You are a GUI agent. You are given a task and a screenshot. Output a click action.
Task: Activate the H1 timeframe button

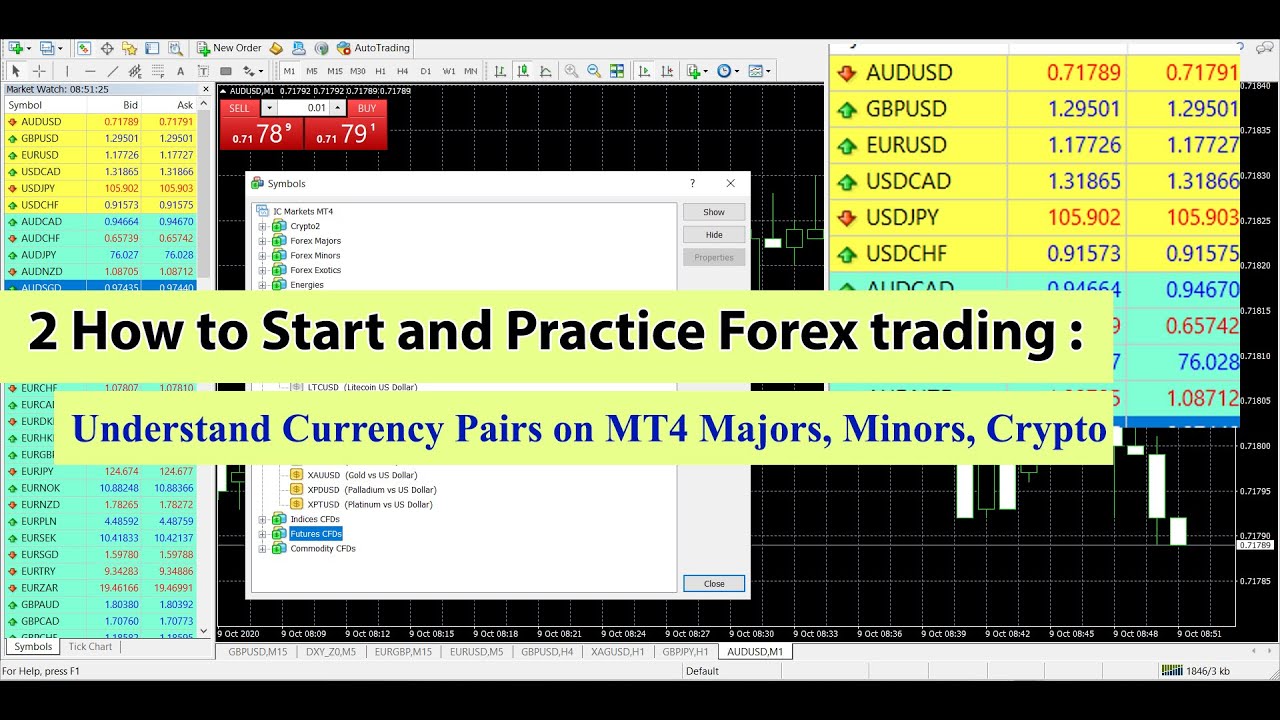point(381,71)
